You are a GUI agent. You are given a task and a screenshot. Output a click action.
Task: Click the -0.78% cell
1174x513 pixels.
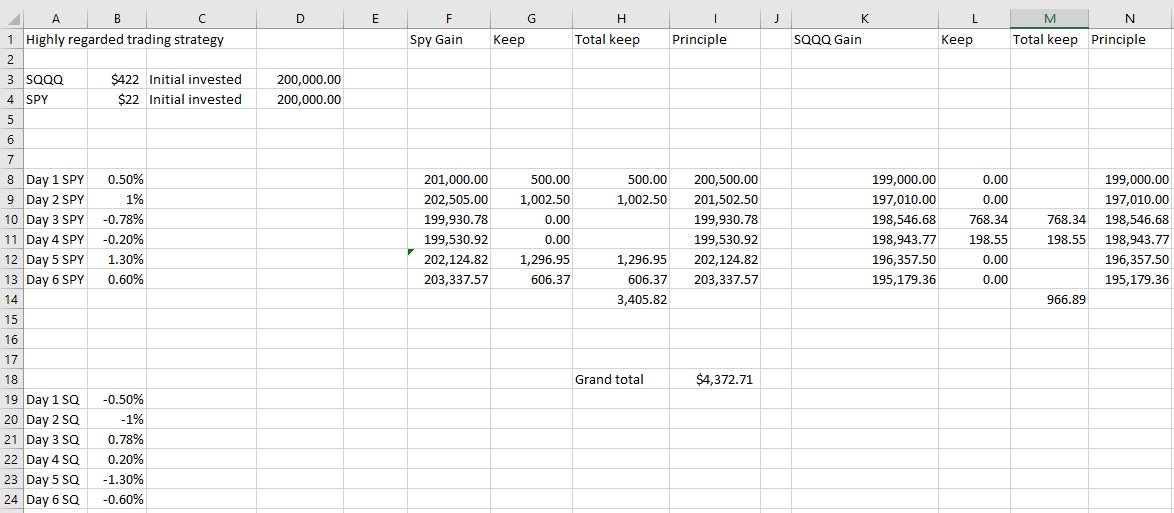pos(117,219)
